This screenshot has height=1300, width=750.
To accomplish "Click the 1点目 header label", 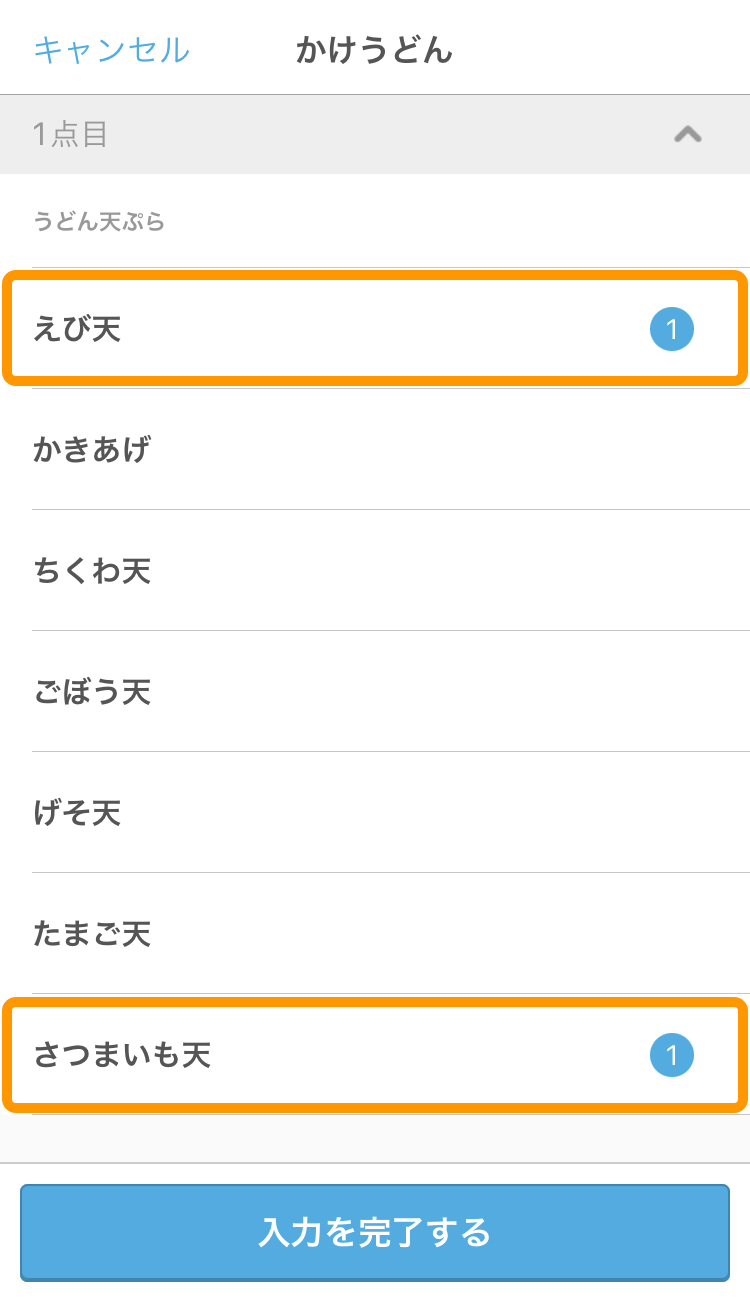I will [70, 134].
